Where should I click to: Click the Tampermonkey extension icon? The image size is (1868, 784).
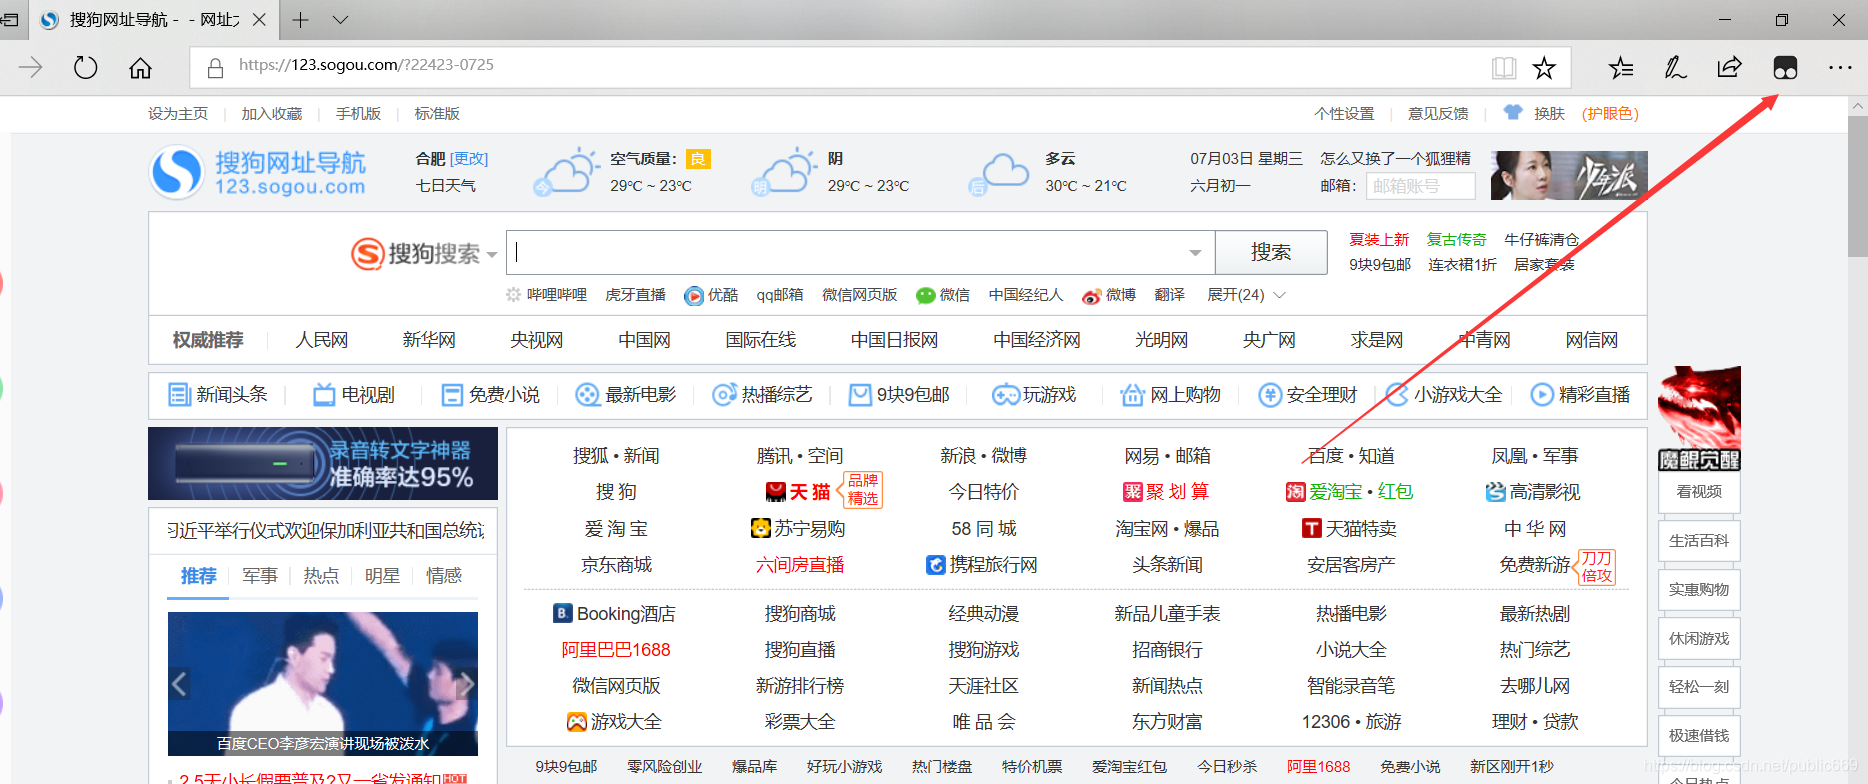pyautogui.click(x=1785, y=68)
